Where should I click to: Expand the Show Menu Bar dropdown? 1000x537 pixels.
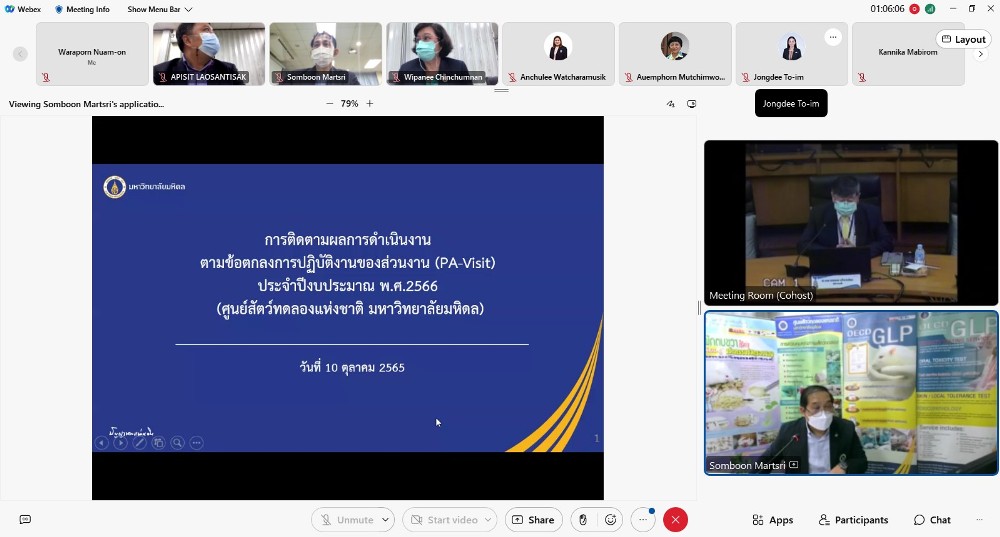click(160, 9)
